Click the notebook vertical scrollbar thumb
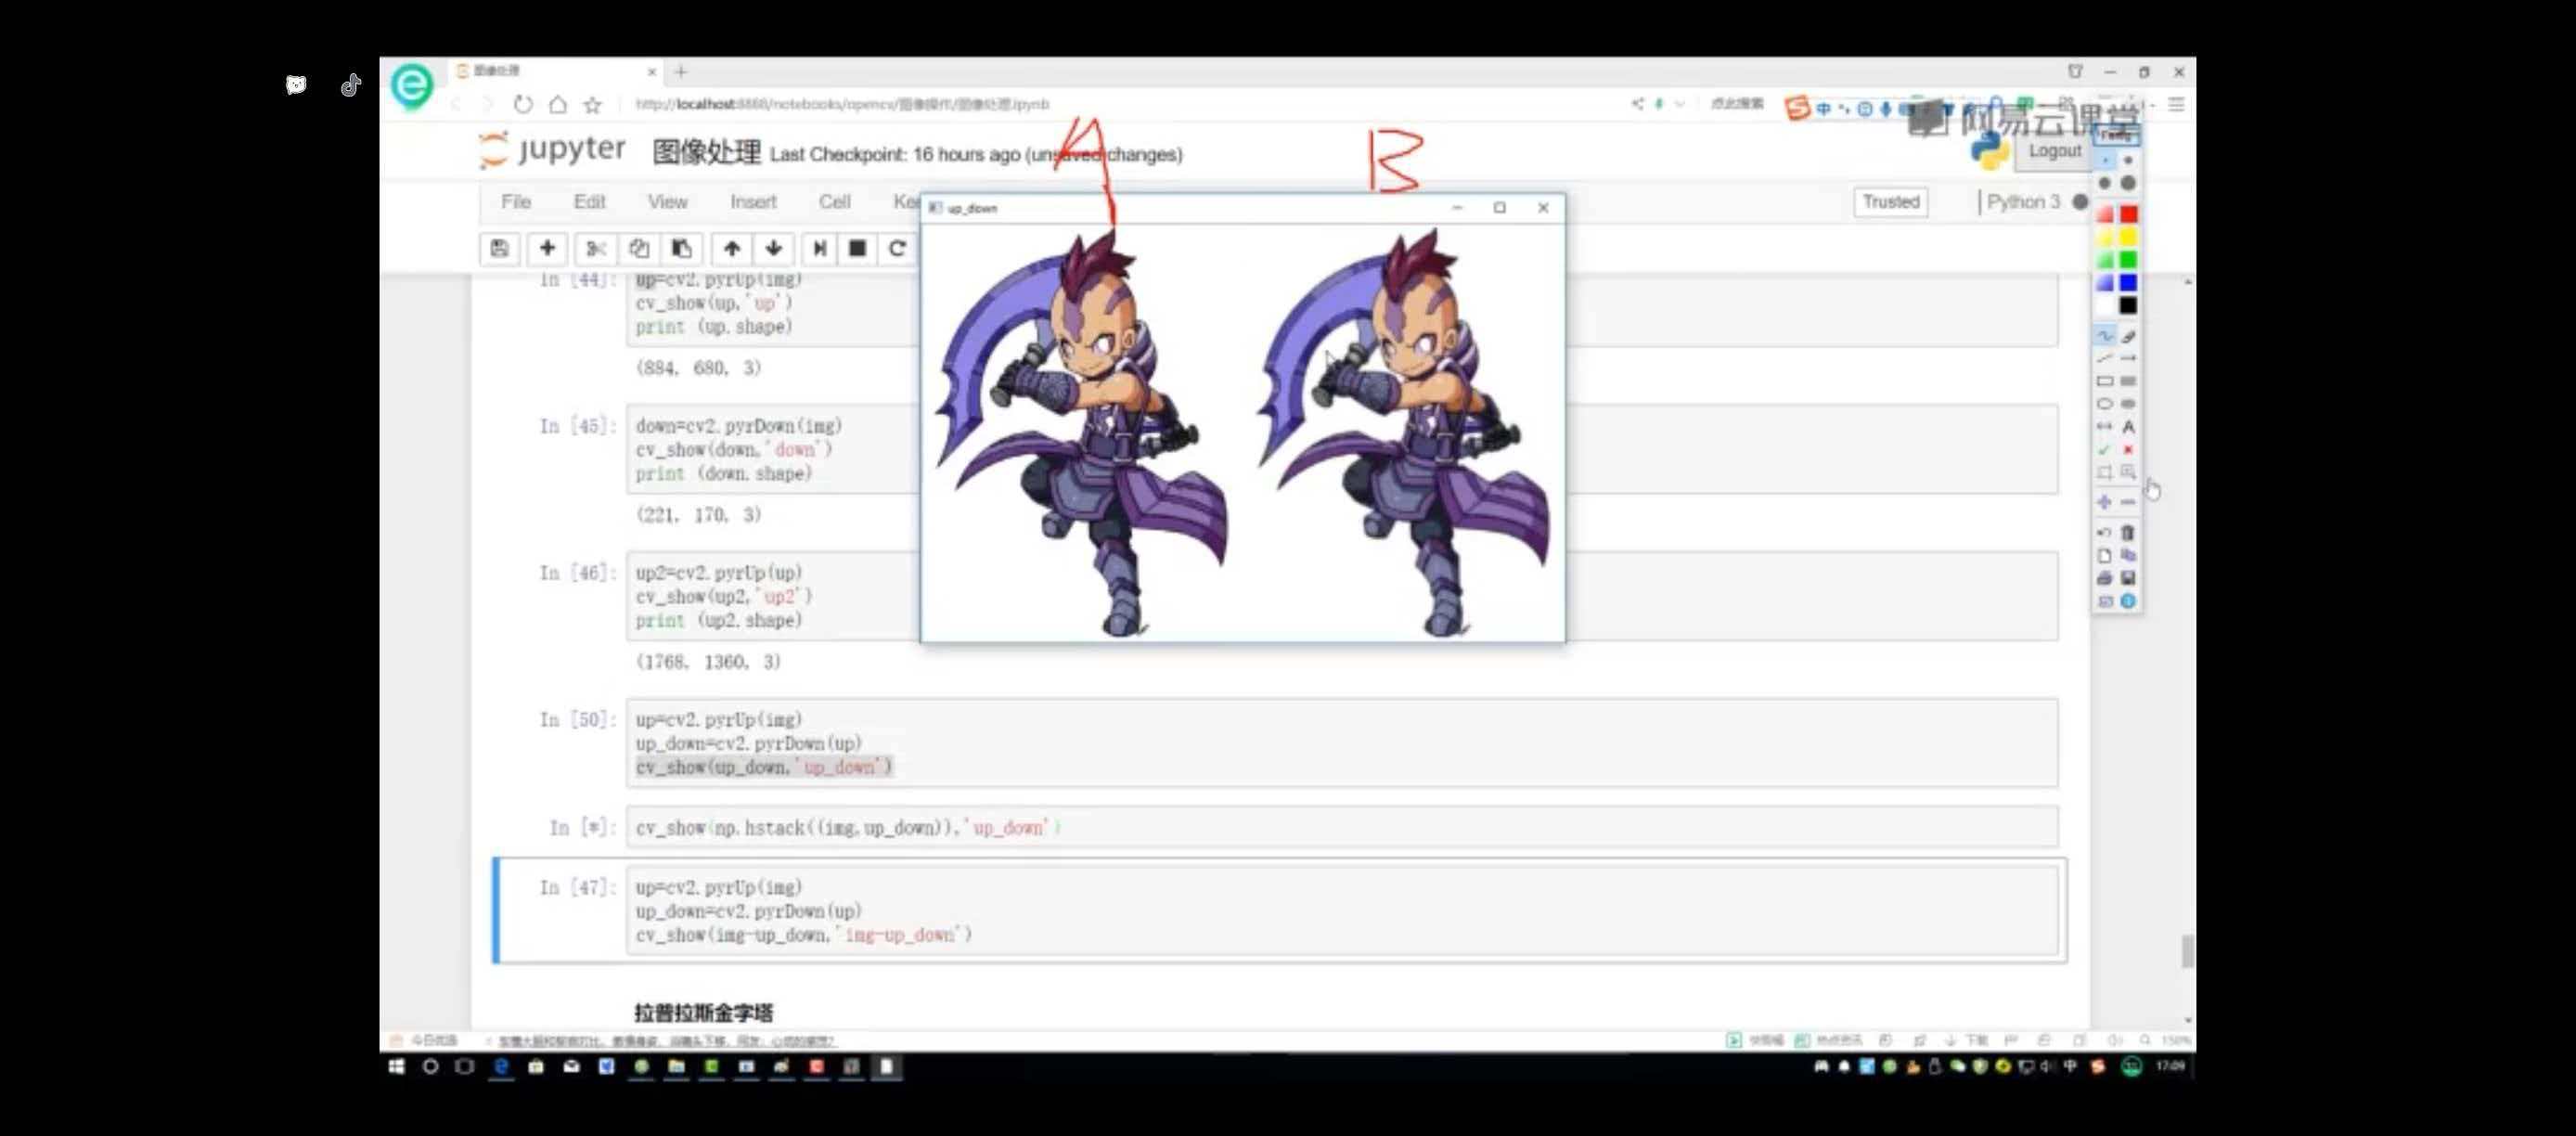 click(x=2187, y=951)
